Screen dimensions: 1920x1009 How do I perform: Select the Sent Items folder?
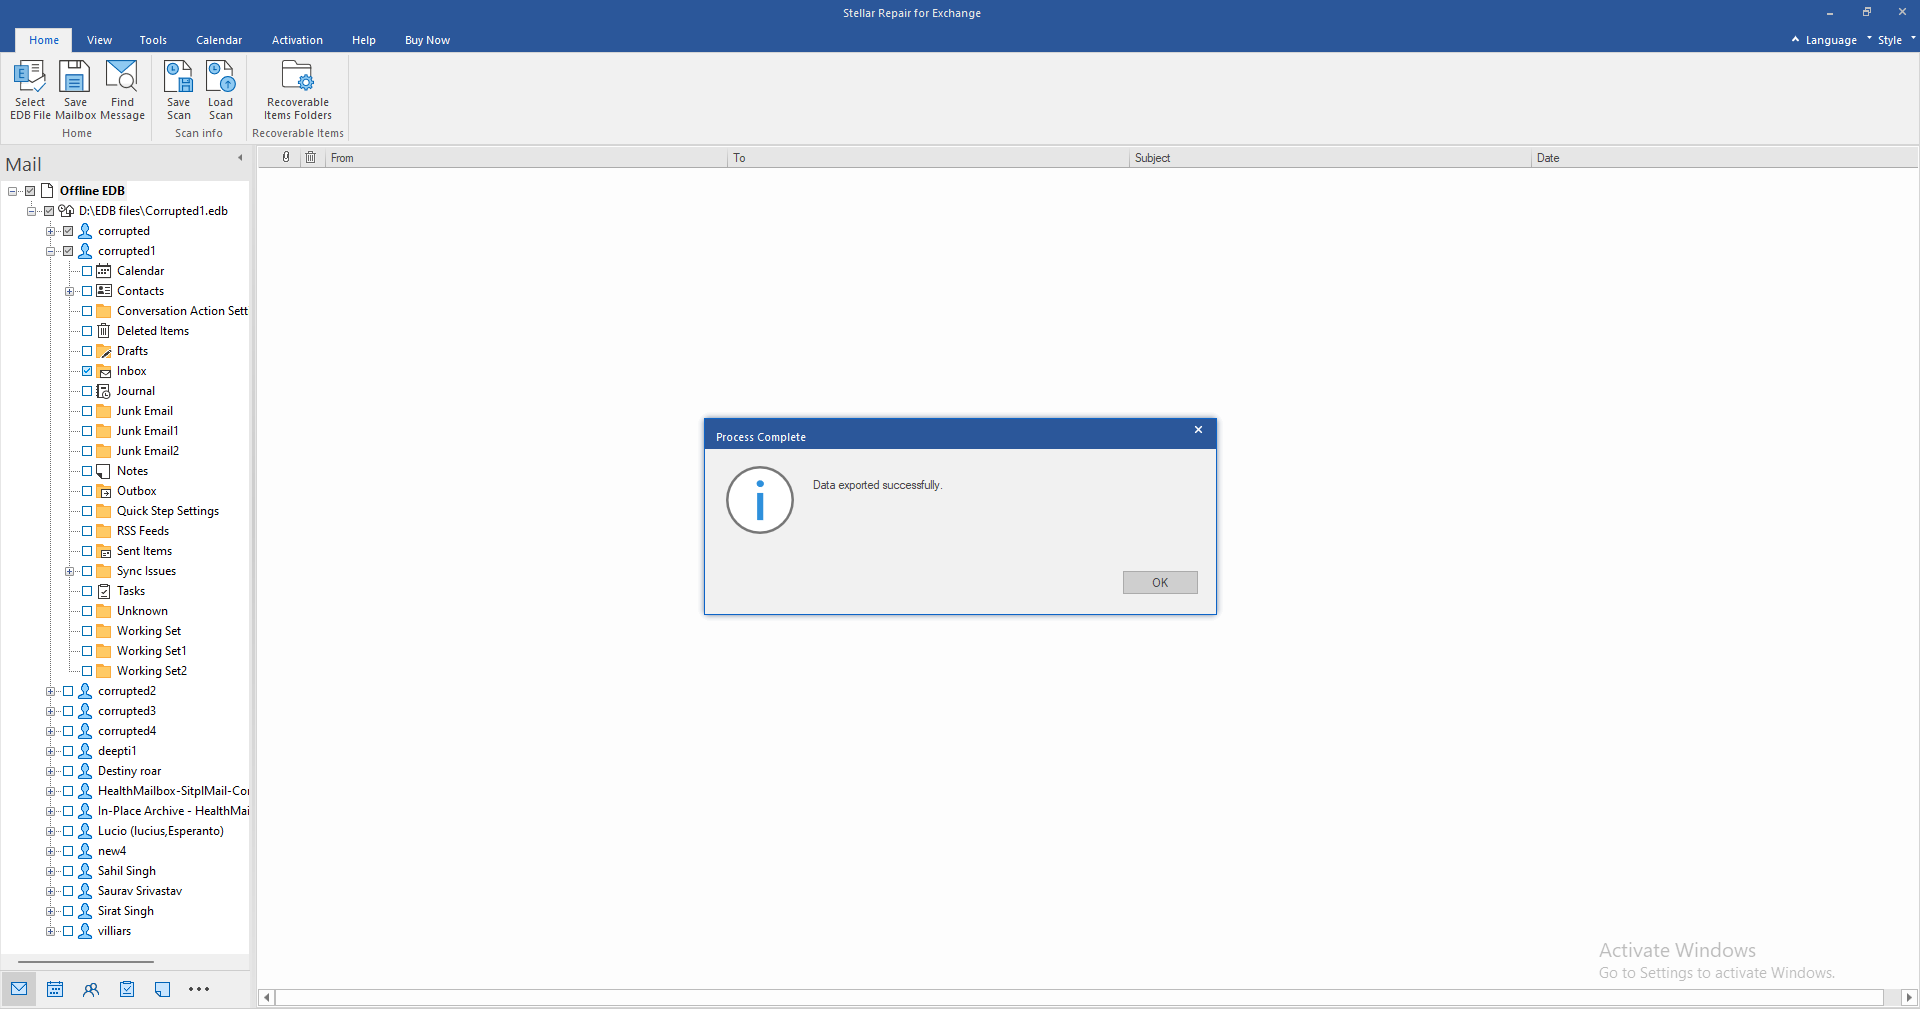[x=144, y=551]
